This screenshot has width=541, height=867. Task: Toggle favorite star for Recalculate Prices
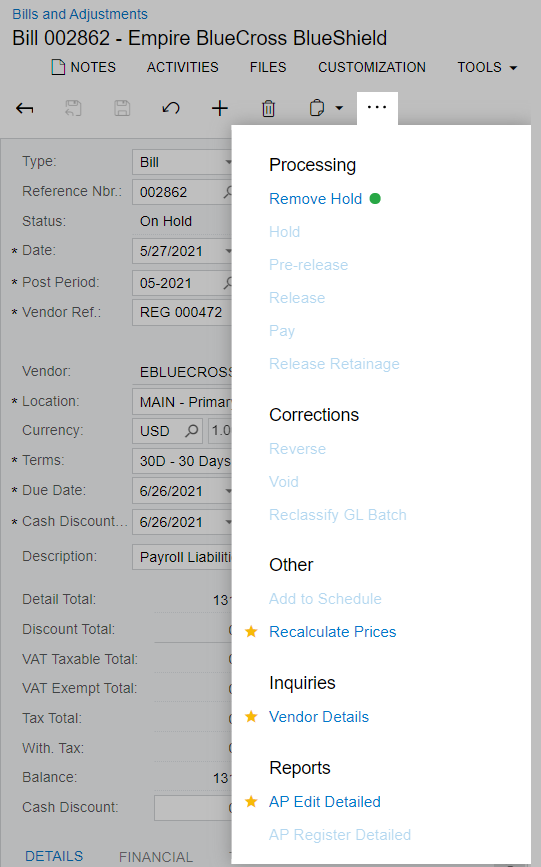(251, 631)
